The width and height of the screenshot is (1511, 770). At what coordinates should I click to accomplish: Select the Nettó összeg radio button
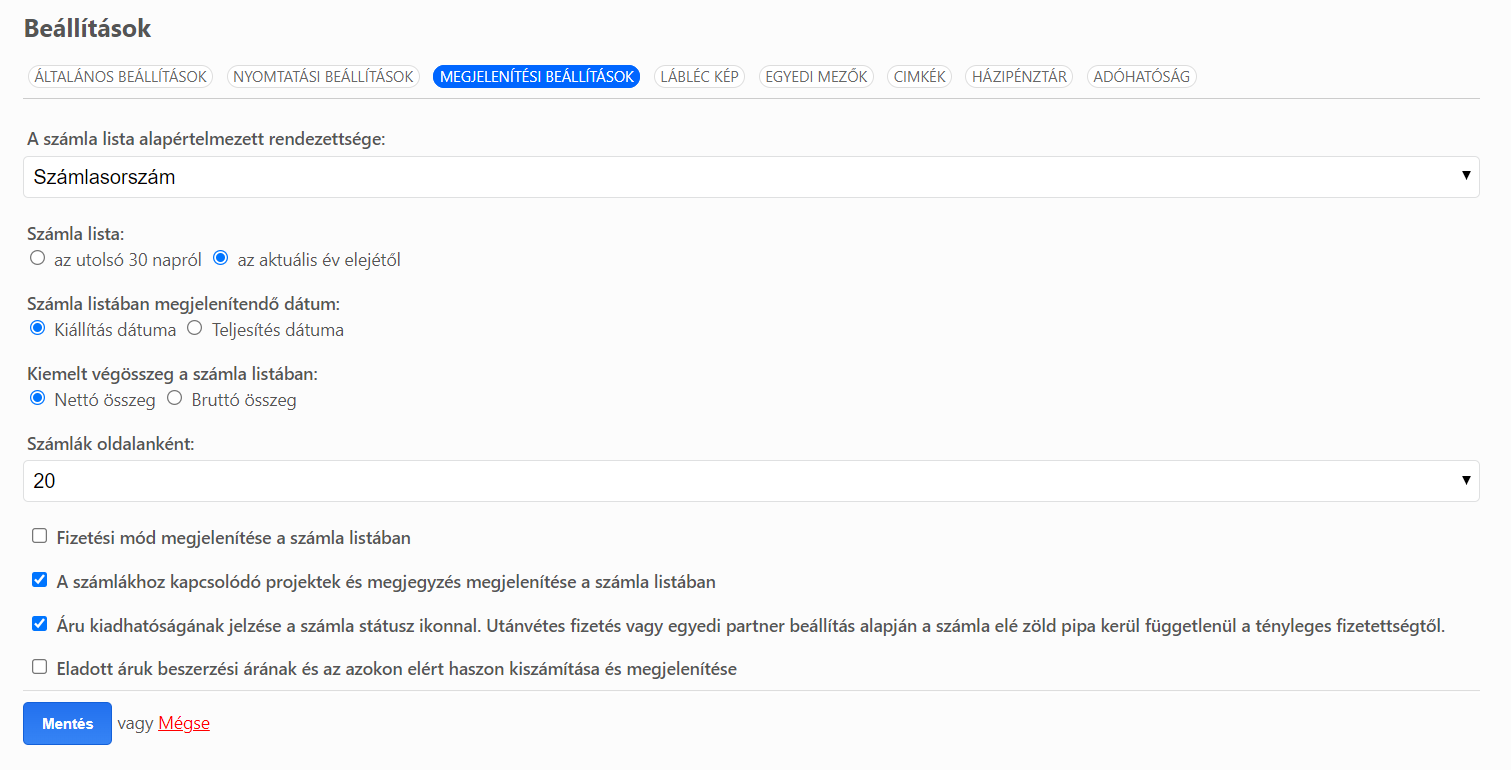point(38,398)
